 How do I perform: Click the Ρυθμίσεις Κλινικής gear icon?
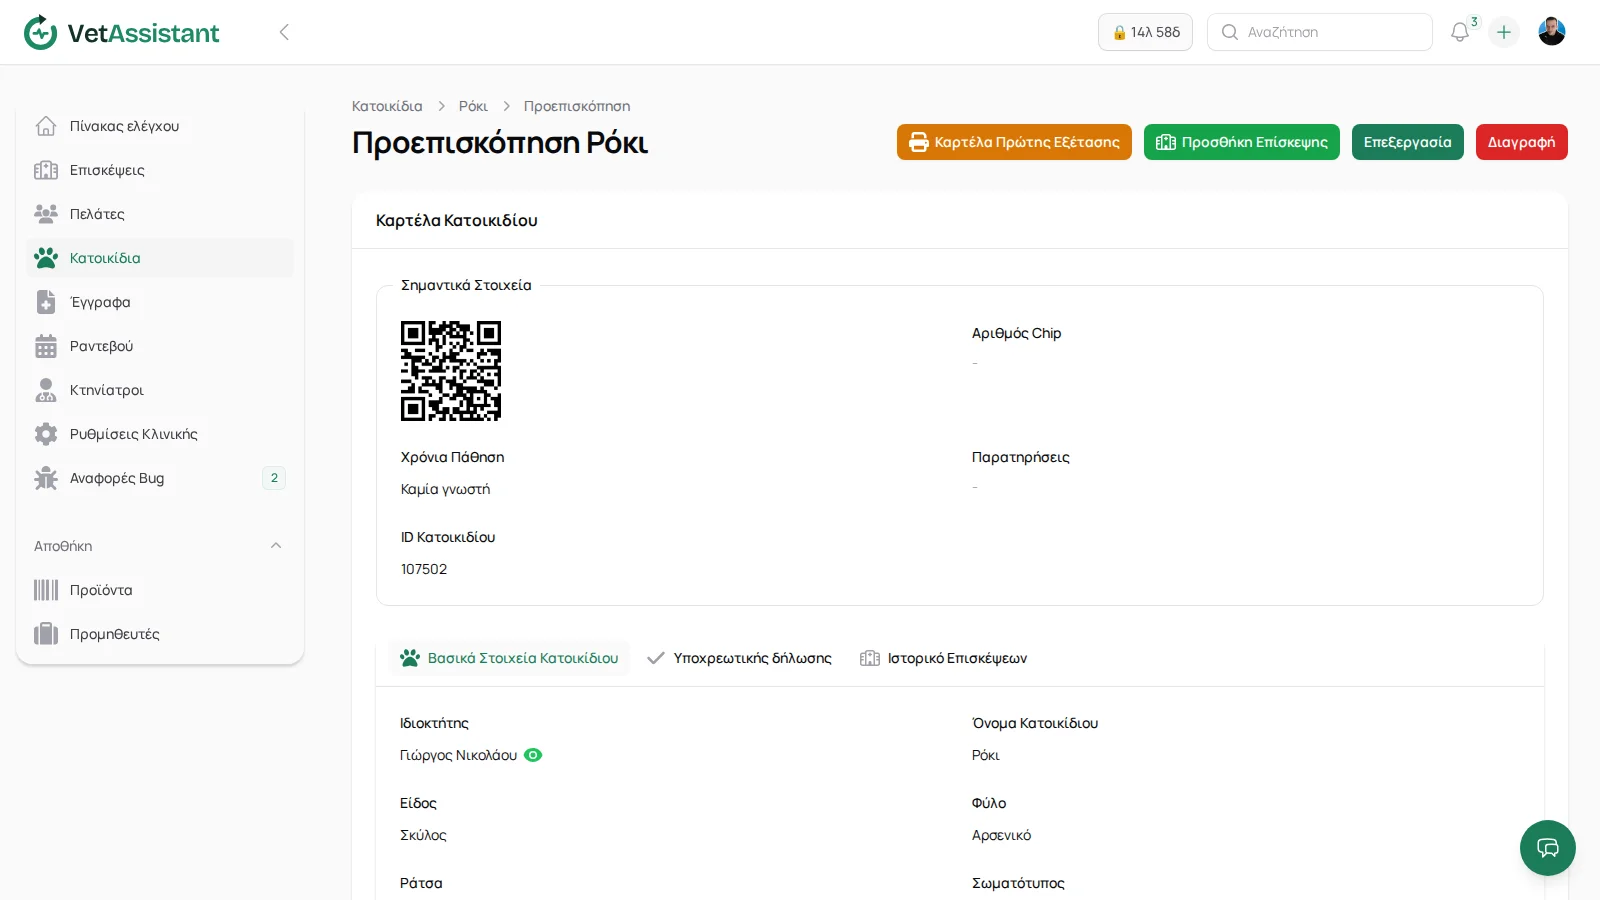pyautogui.click(x=46, y=434)
